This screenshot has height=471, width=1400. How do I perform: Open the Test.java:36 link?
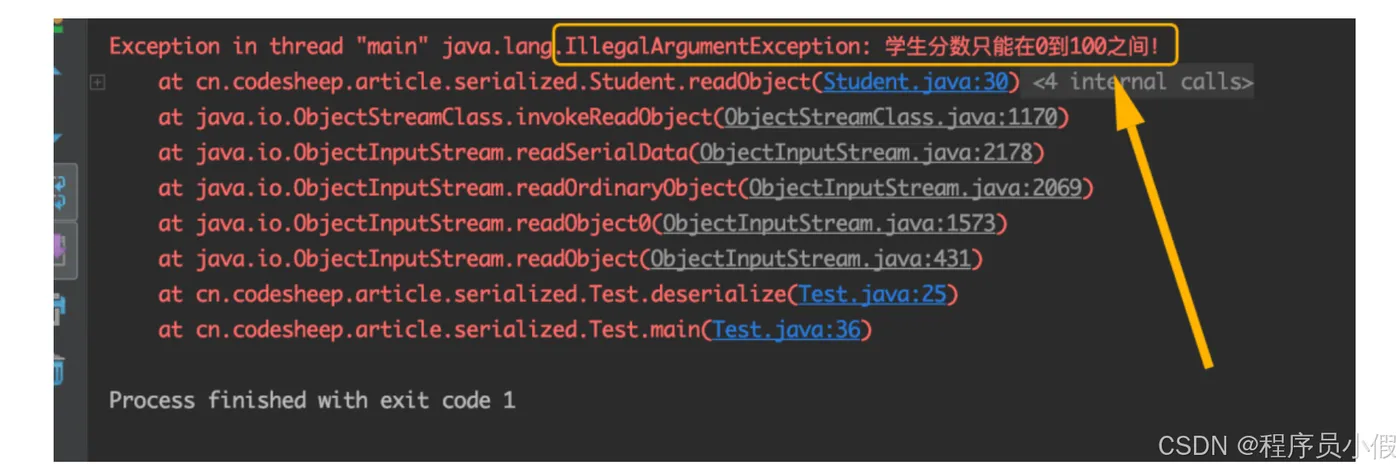coord(786,330)
